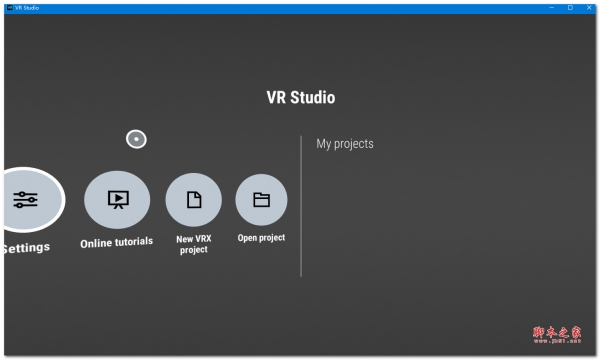
Task: Click the Settings label text
Action: 26,248
